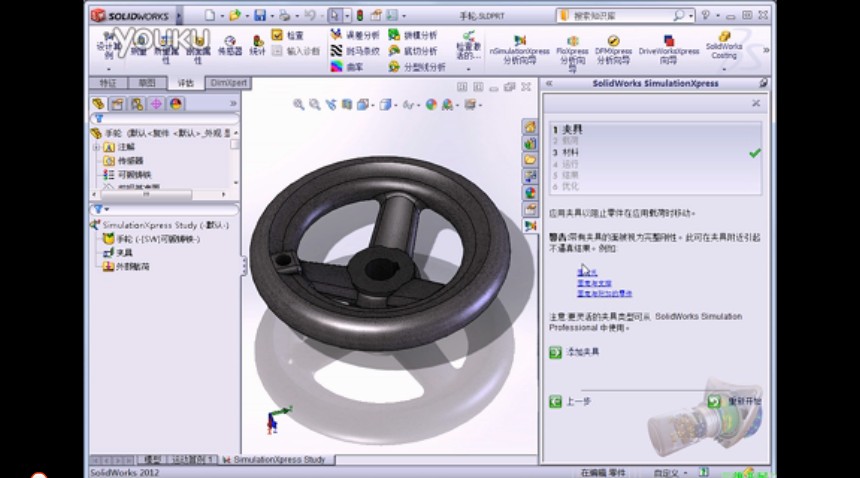Expand the SolidWorks logo menu arrow
Viewport: 860px width, 478px height.
pyautogui.click(x=179, y=16)
